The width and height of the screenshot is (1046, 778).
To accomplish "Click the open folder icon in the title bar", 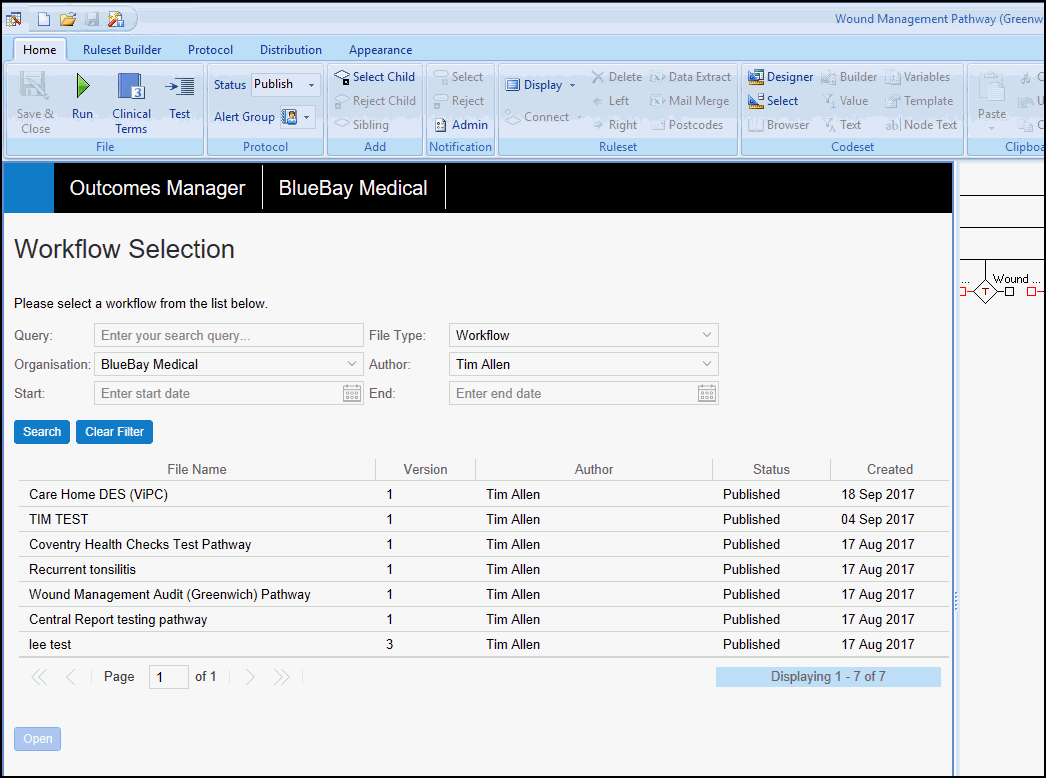I will (68, 19).
